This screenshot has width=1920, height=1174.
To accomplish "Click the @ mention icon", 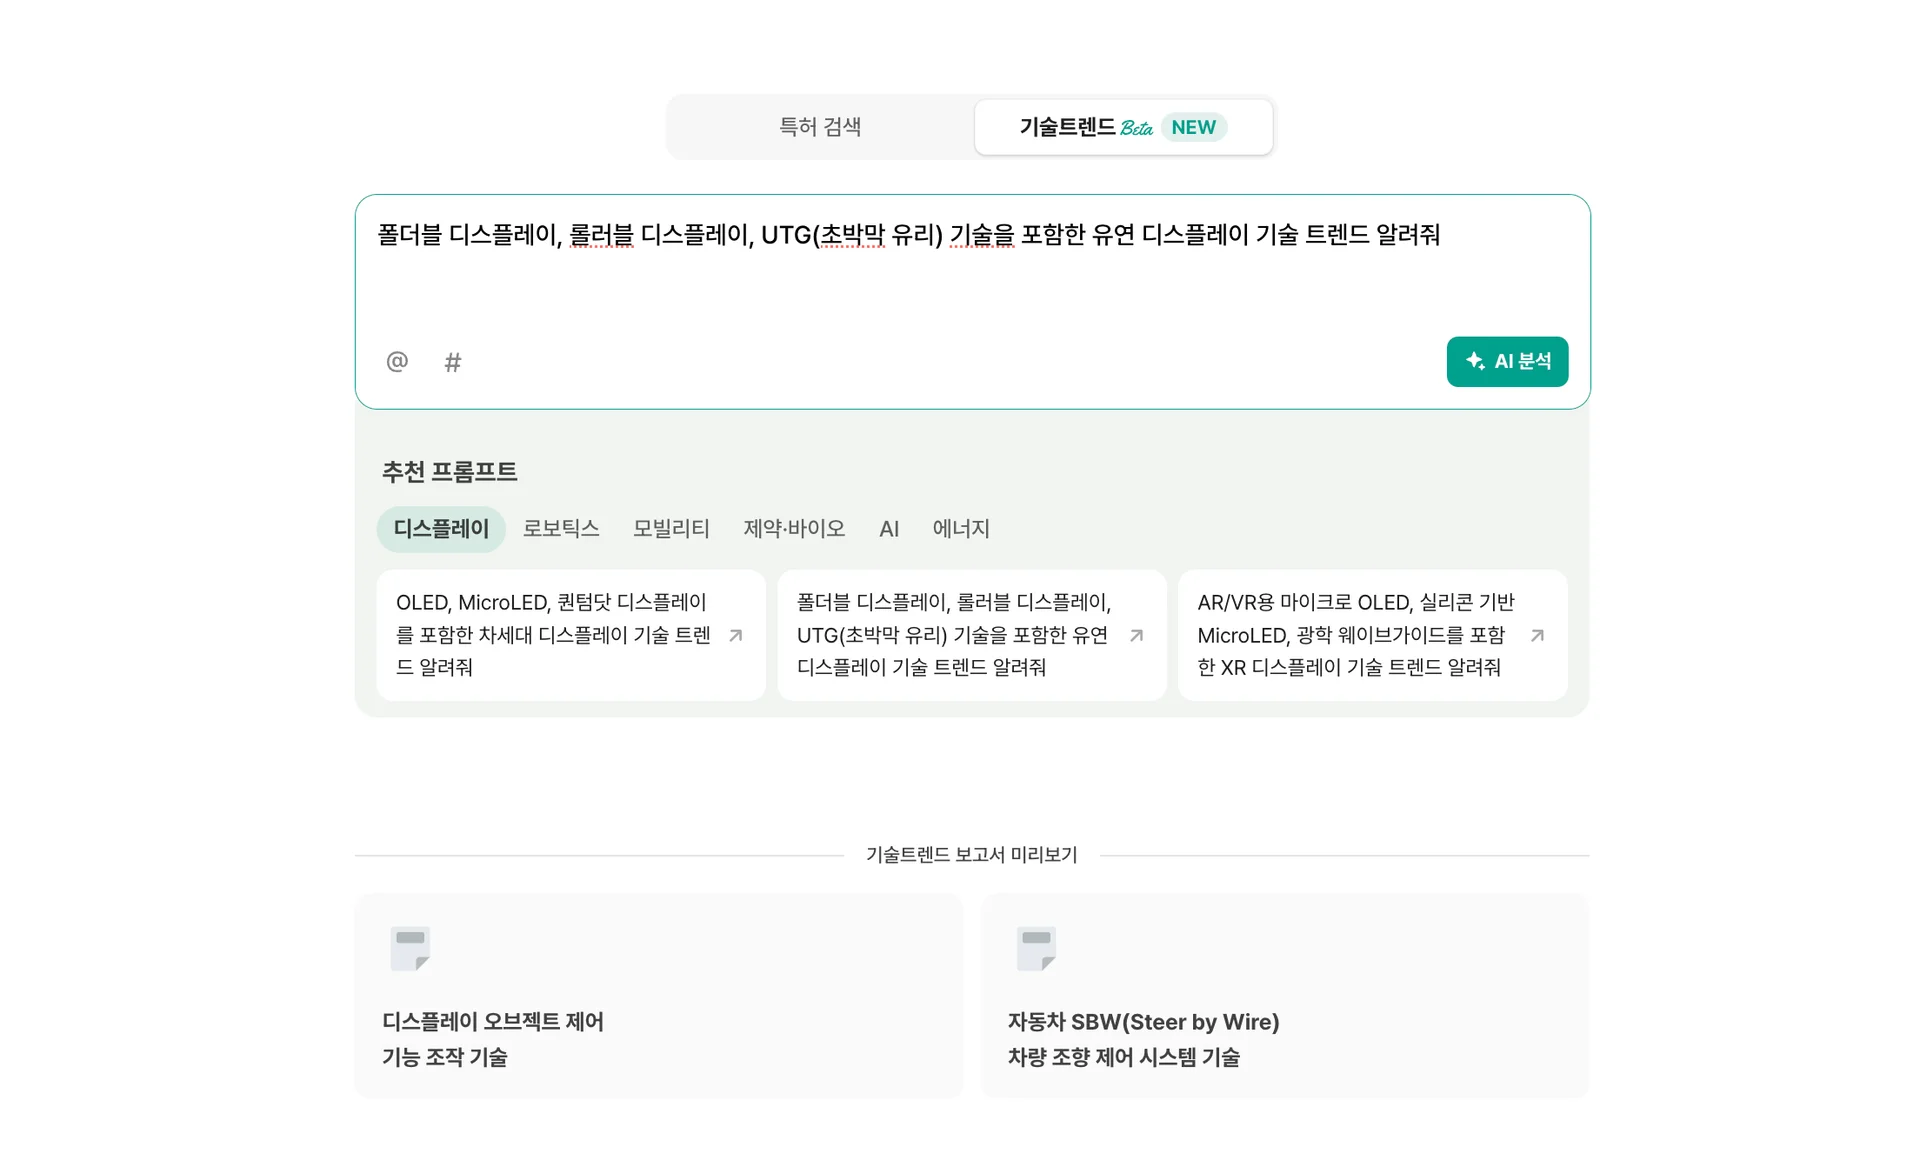I will 397,361.
